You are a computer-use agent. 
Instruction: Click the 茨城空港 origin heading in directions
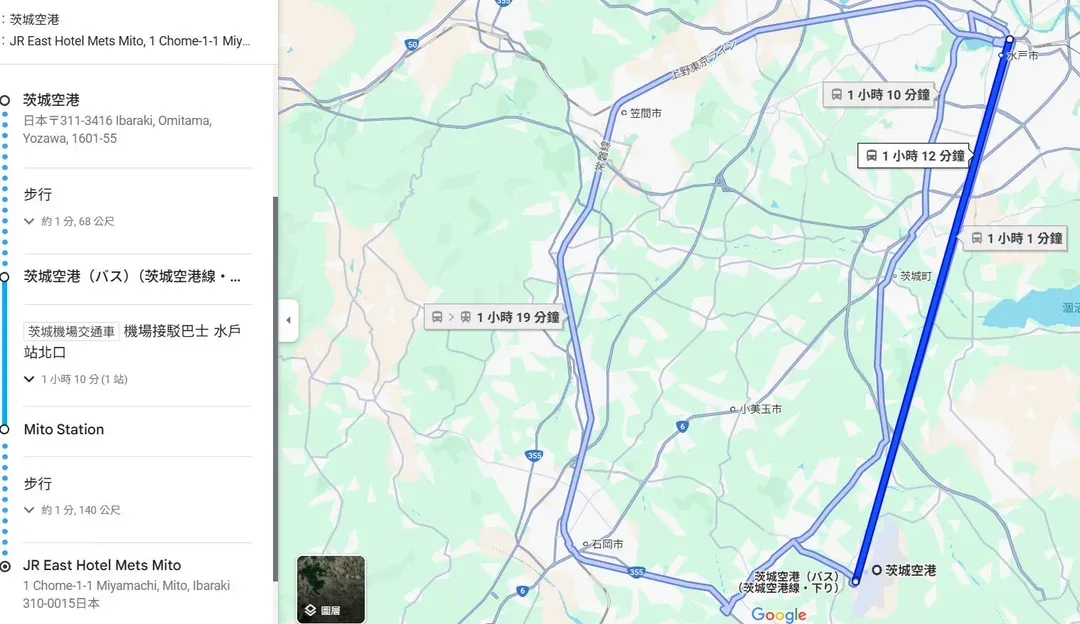(52, 100)
